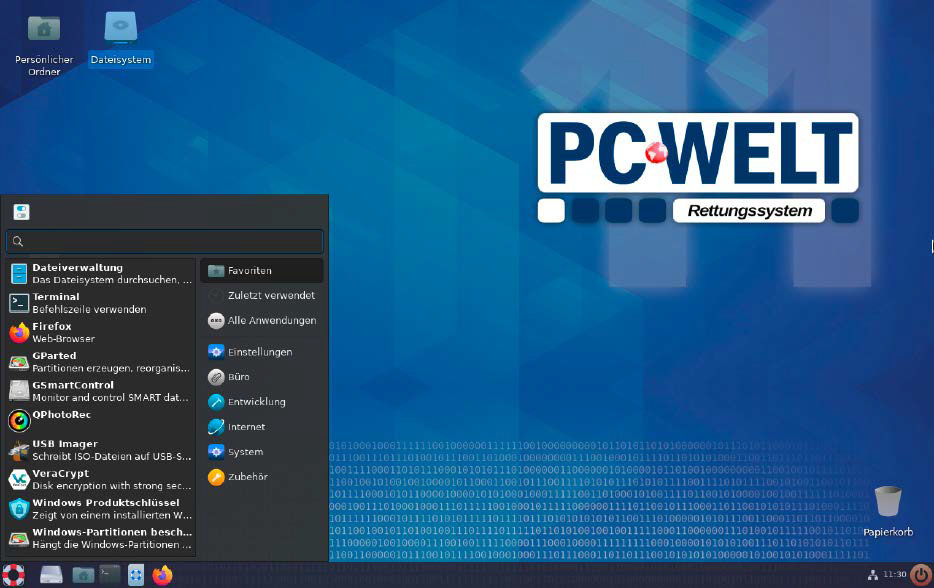The width and height of the screenshot is (934, 588).
Task: Open the Zubehör category
Action: 262,477
